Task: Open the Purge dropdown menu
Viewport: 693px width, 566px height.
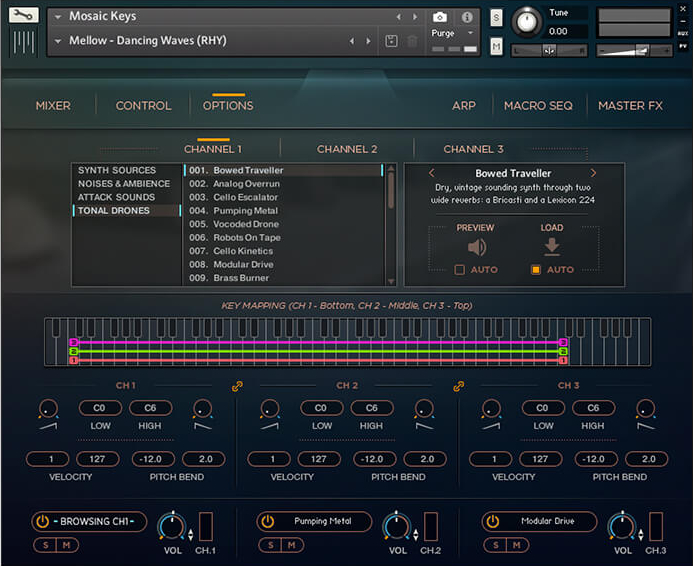Action: (x=470, y=33)
